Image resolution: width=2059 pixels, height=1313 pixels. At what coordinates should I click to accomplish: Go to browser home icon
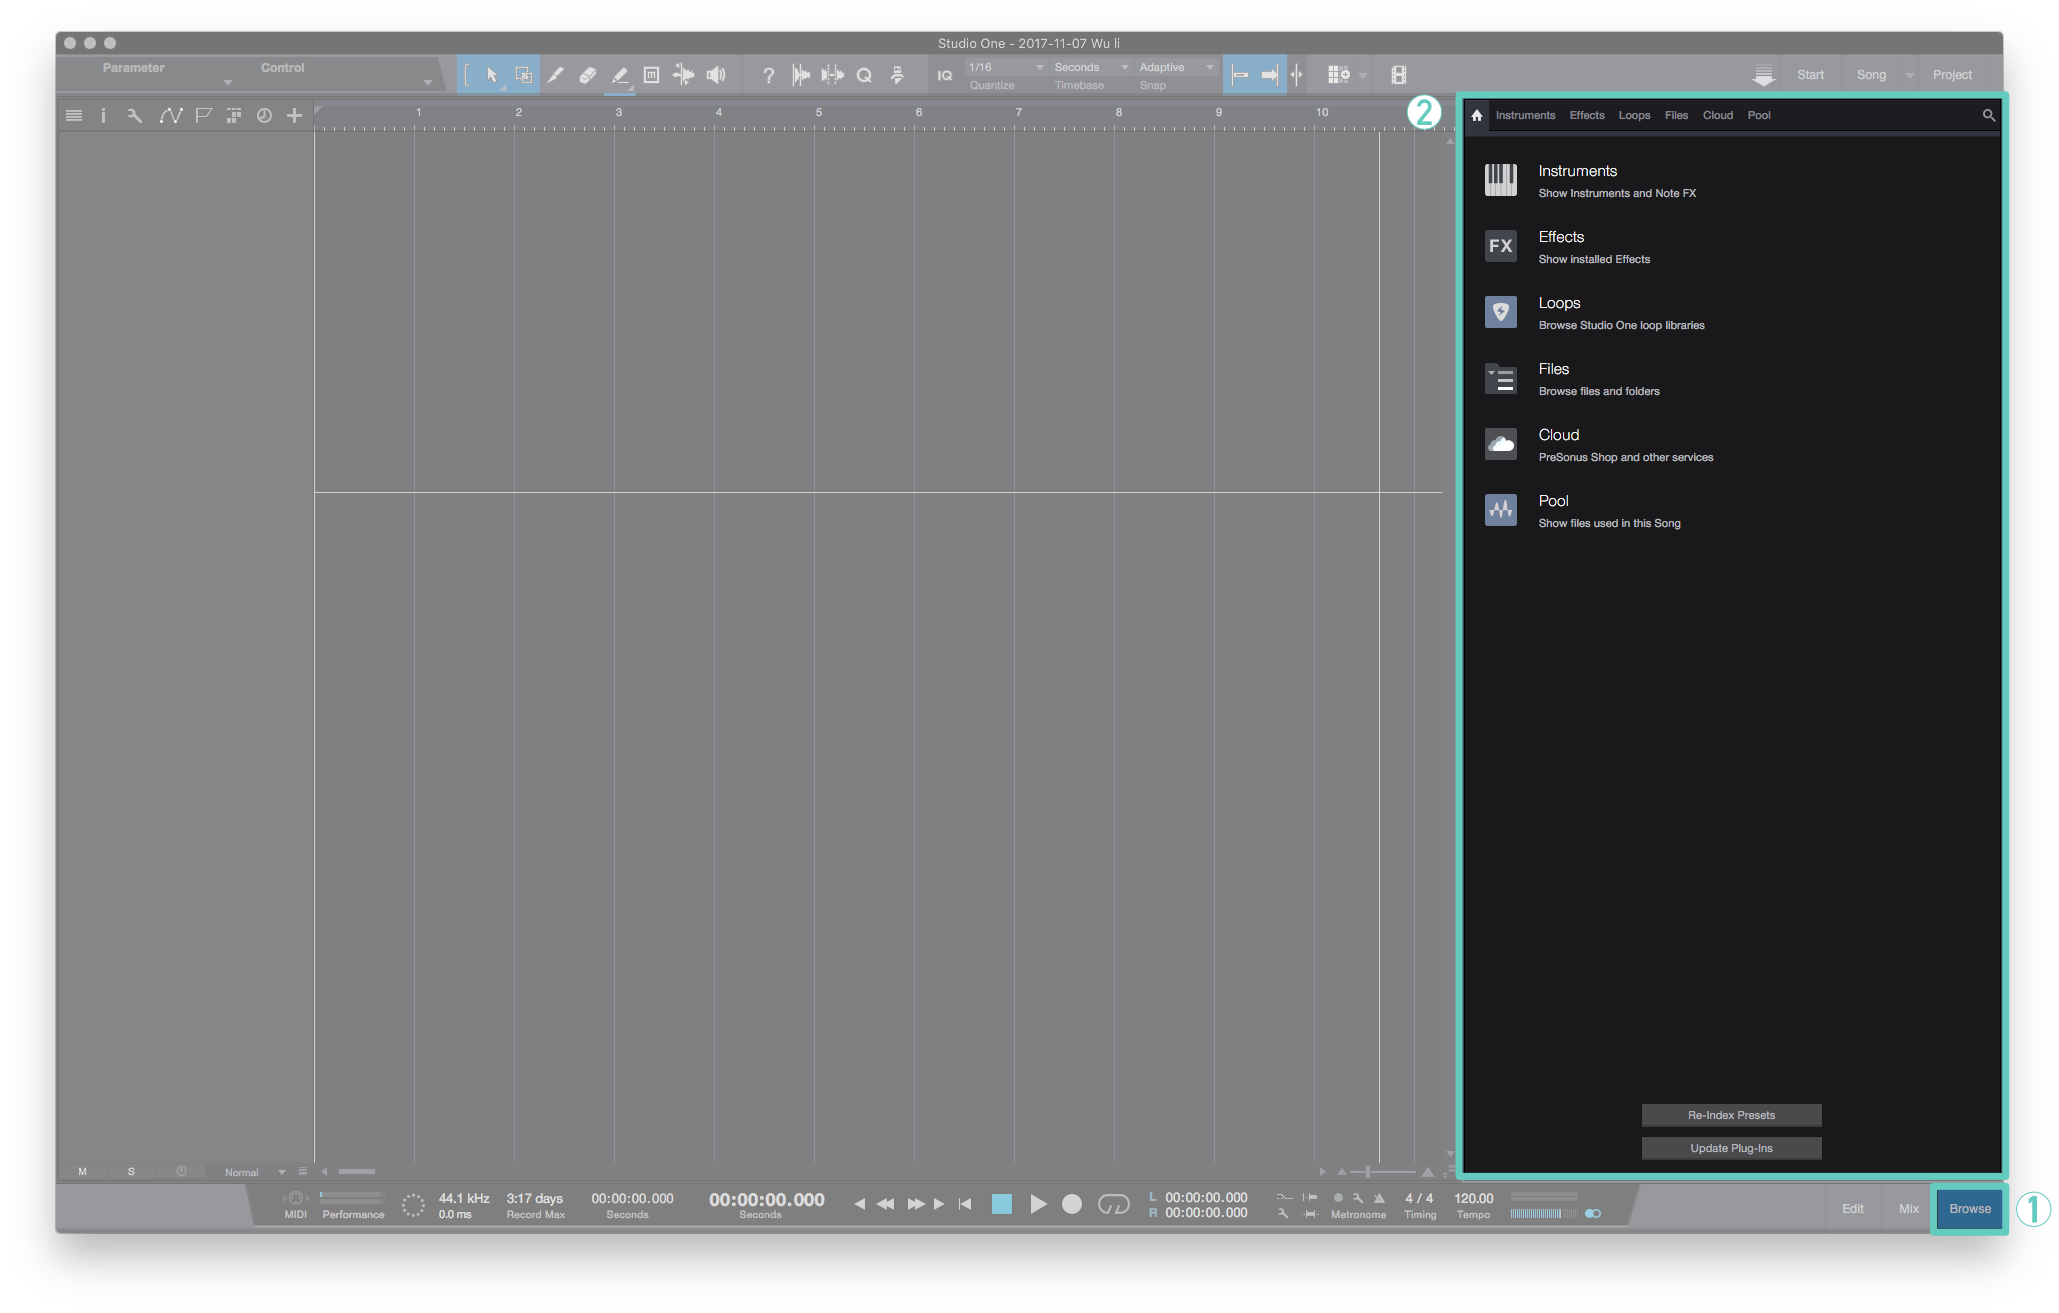tap(1477, 115)
